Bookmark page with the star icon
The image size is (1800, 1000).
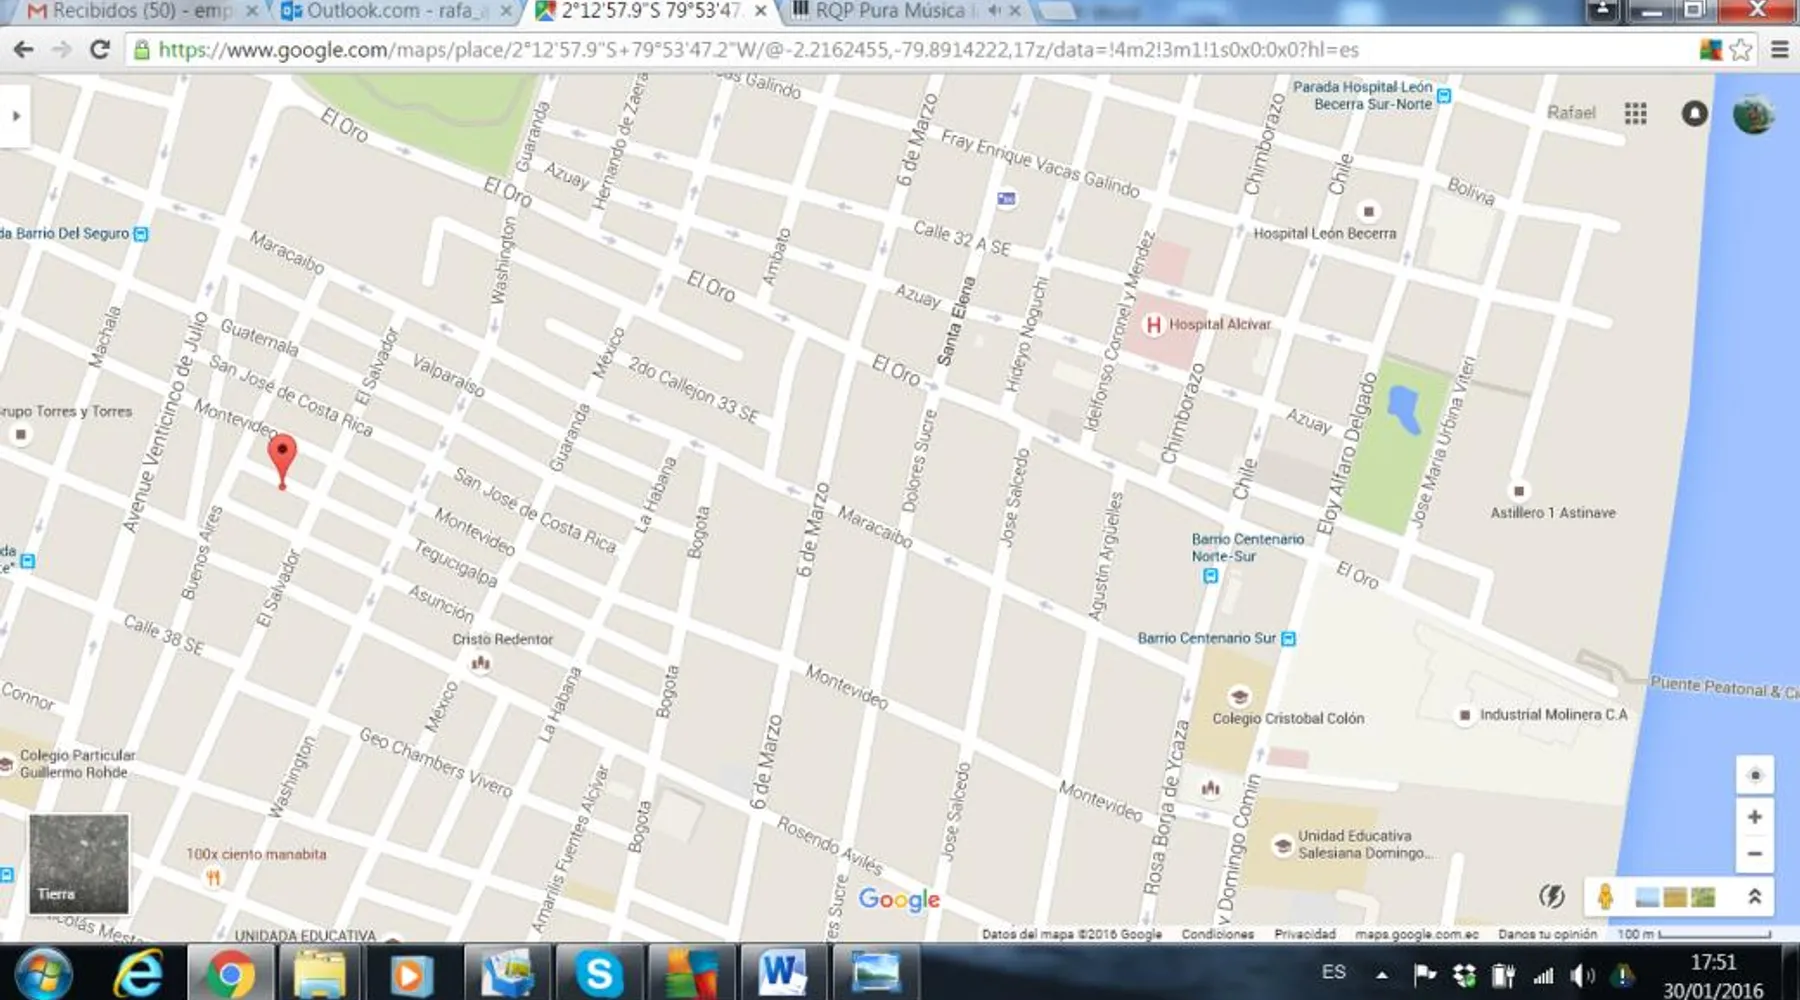[1741, 50]
